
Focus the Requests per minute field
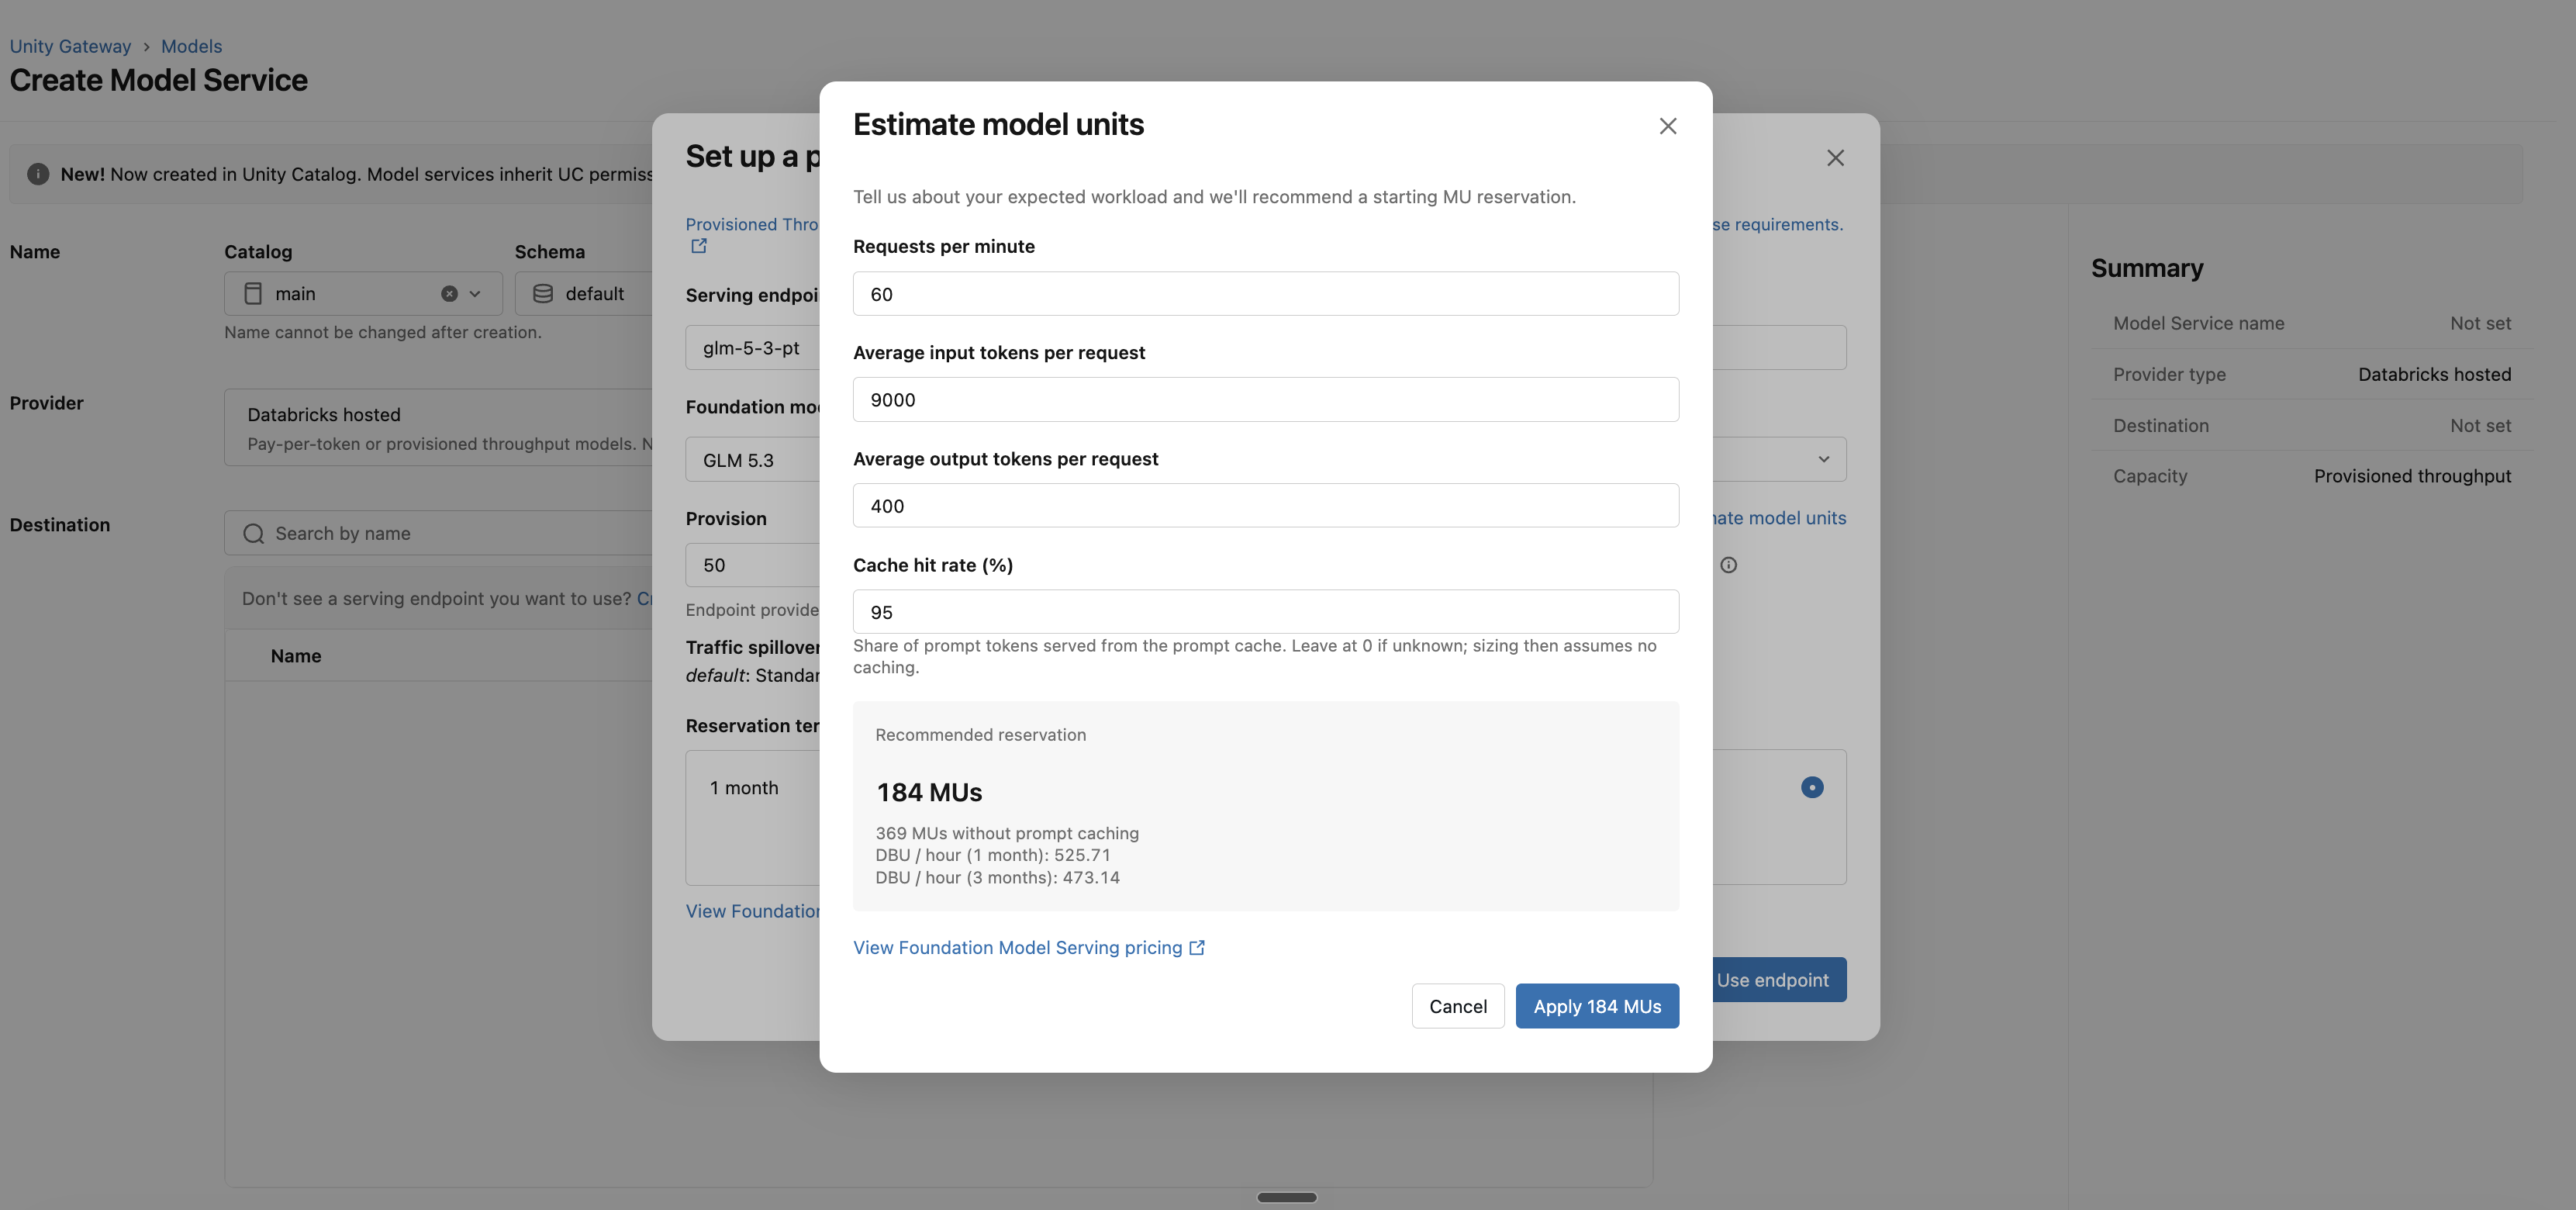[x=1265, y=294]
